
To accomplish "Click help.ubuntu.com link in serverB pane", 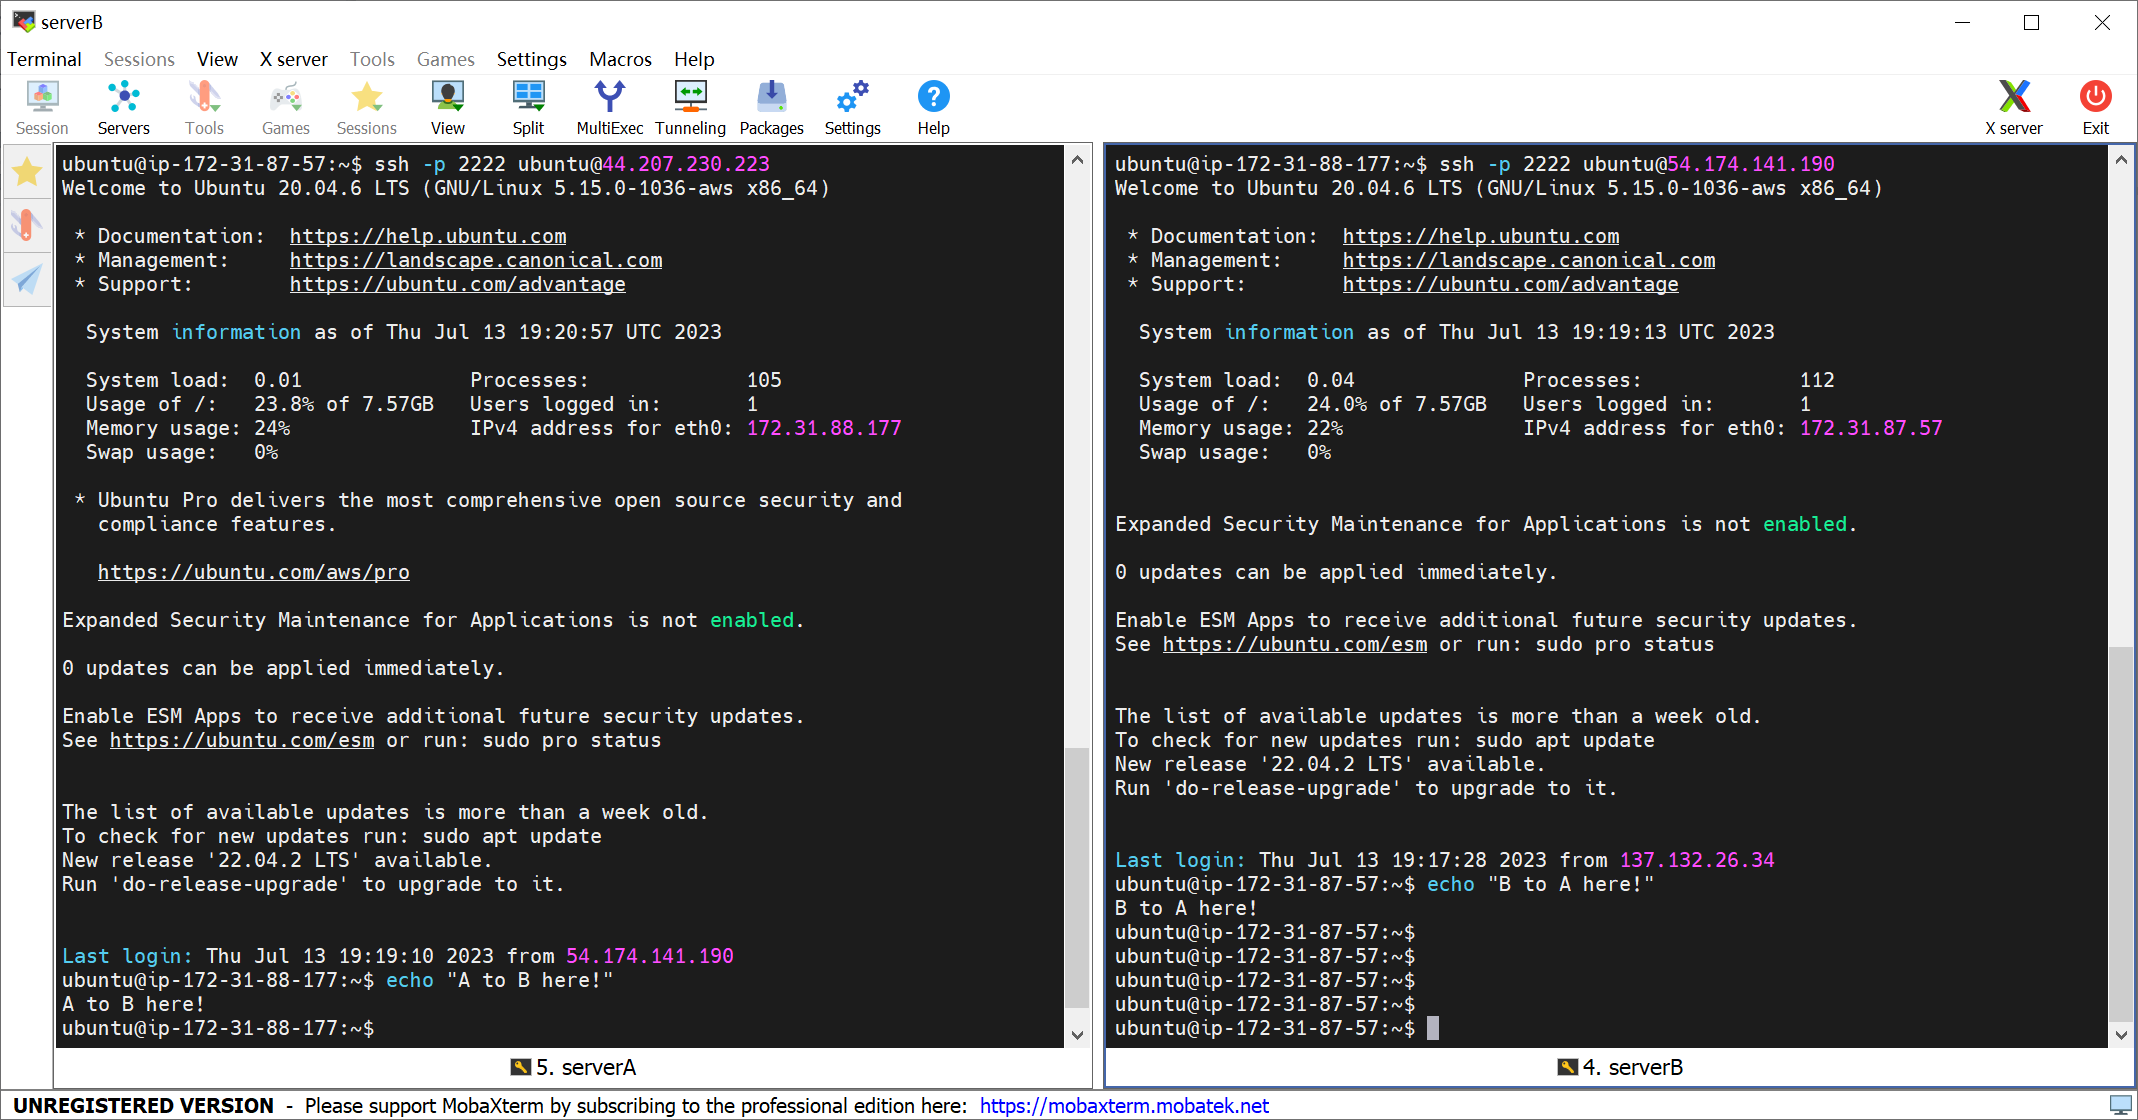I will click(1481, 236).
